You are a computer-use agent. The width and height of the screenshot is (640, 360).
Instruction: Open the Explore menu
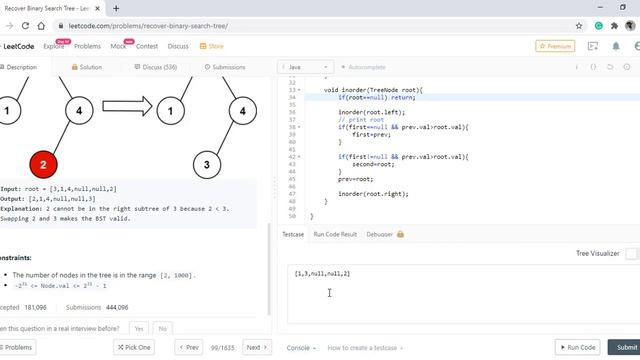click(x=54, y=46)
